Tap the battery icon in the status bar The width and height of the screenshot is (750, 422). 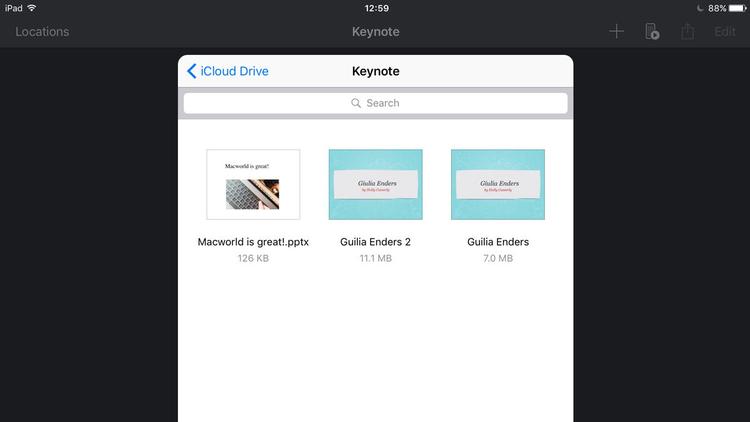(x=738, y=8)
